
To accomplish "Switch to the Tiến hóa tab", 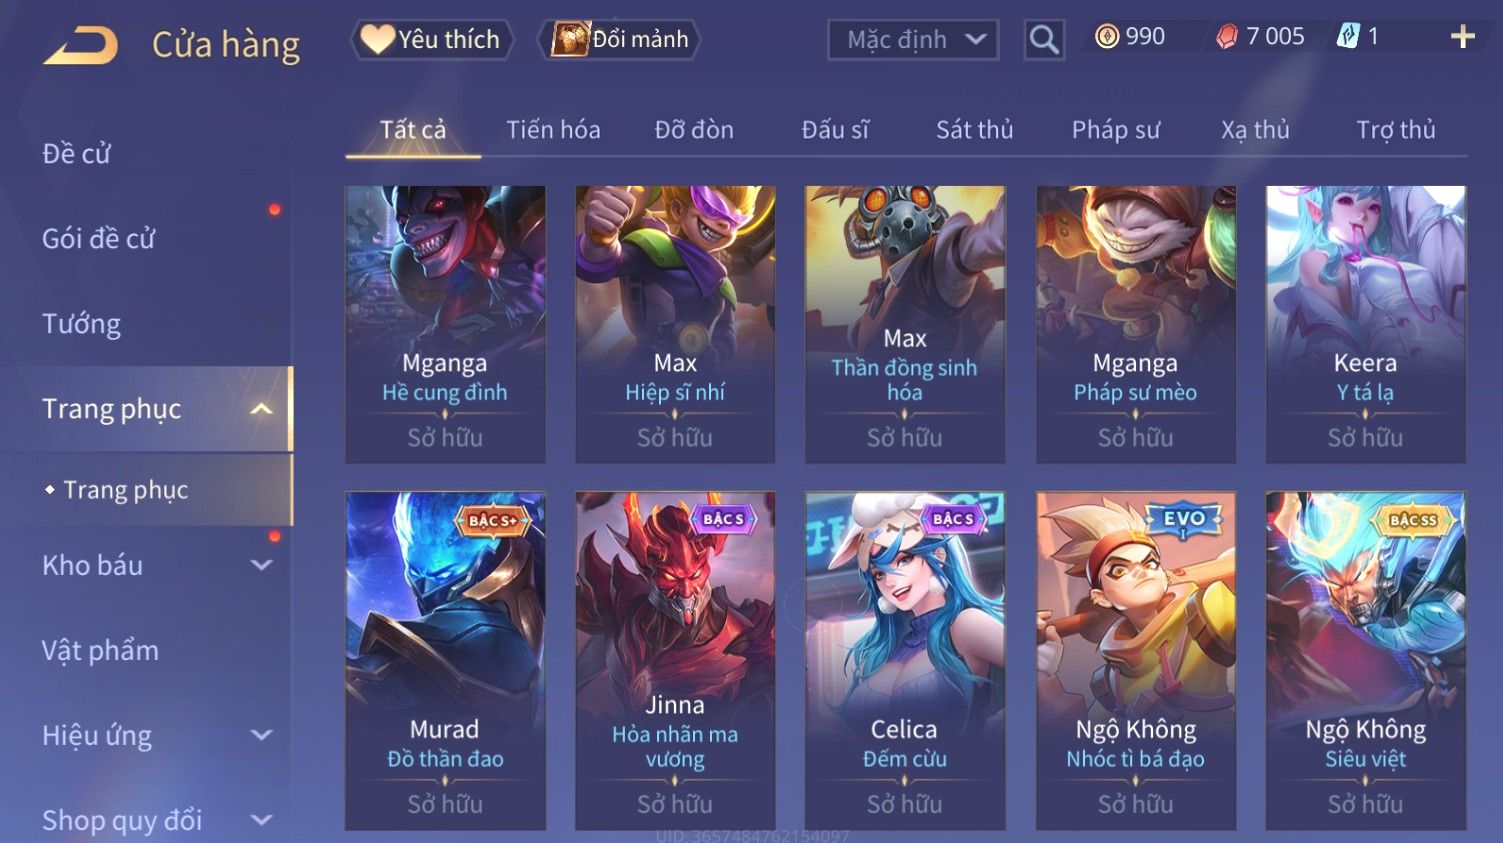I will click(553, 130).
